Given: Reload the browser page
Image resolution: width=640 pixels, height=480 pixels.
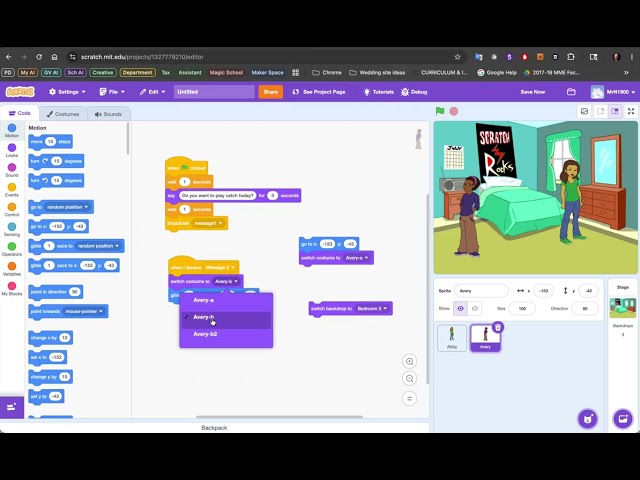Looking at the screenshot, I should click(x=39, y=57).
